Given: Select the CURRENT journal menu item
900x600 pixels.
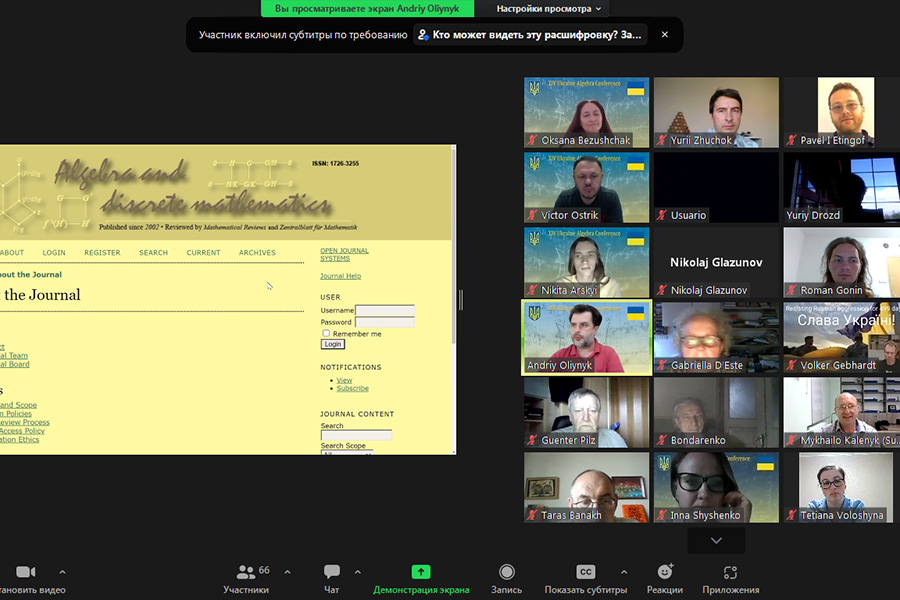Looking at the screenshot, I should (203, 253).
